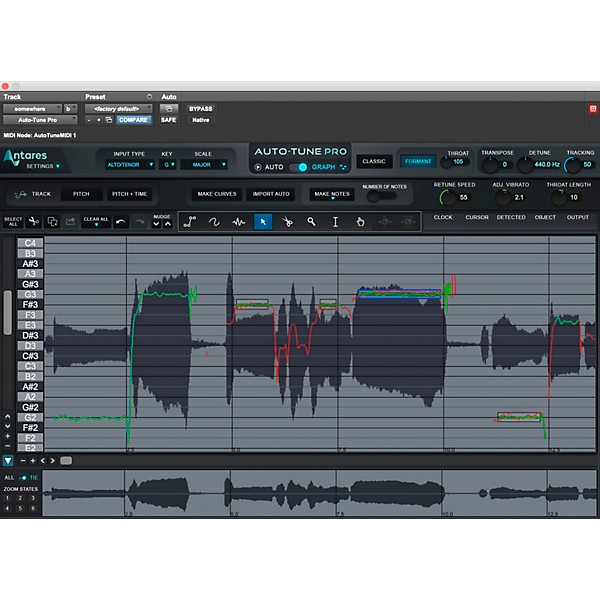Recall zoom state 6
Screen dimensions: 600x600
33,508
